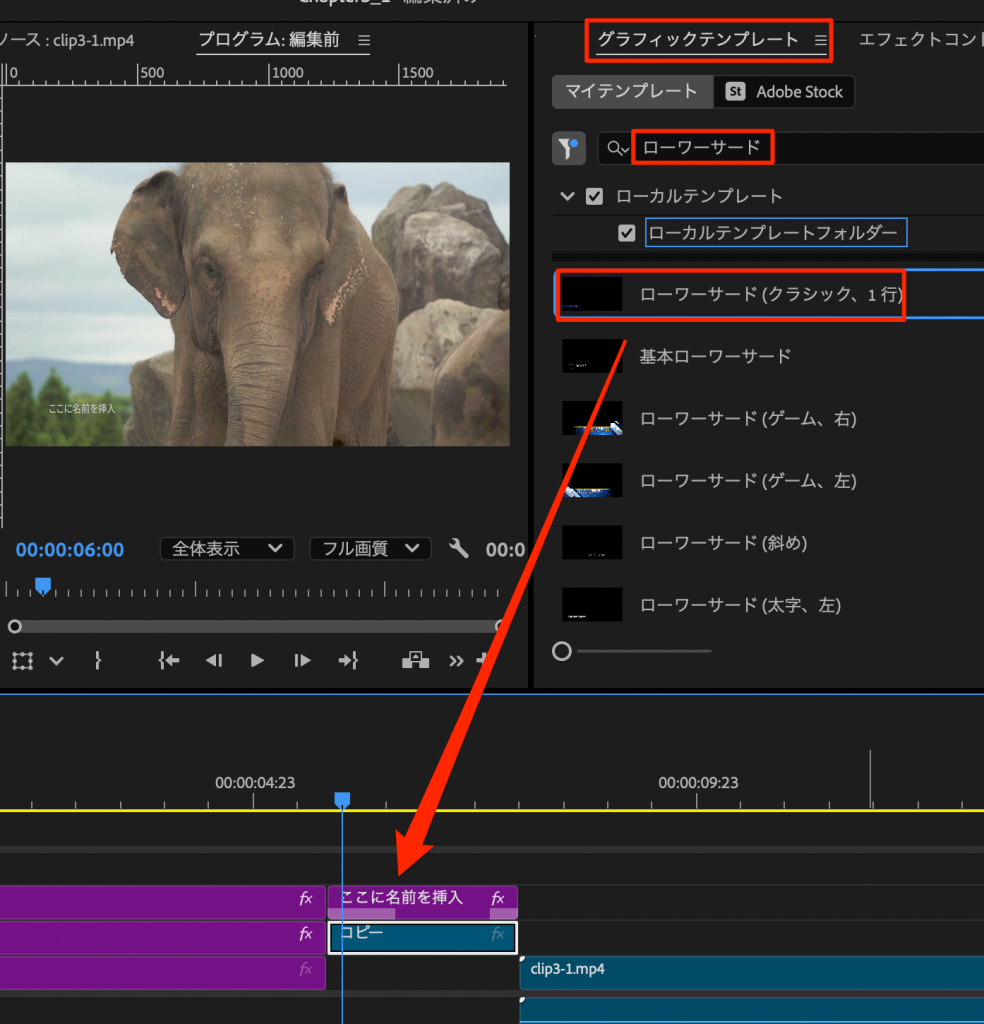Step back one frame

point(213,660)
